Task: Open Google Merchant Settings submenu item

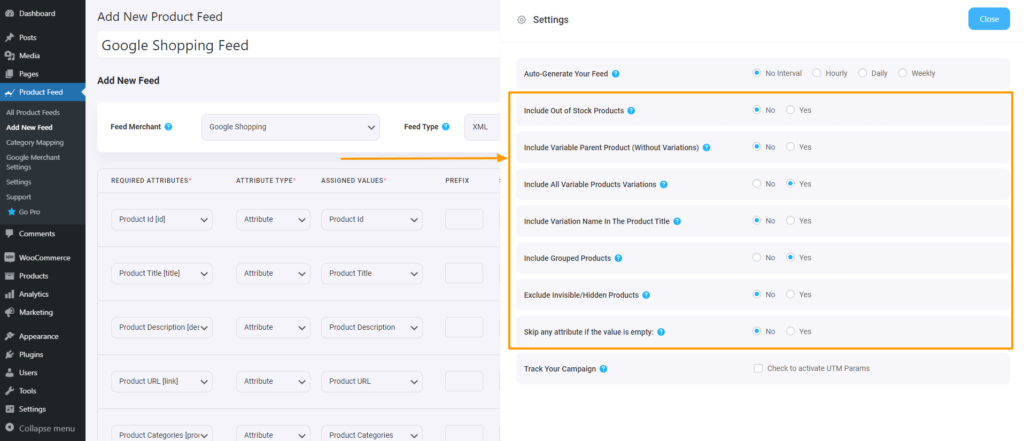Action: (x=33, y=162)
